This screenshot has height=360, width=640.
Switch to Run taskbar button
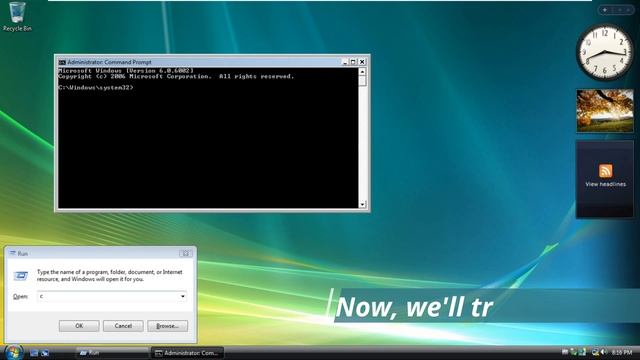click(112, 353)
